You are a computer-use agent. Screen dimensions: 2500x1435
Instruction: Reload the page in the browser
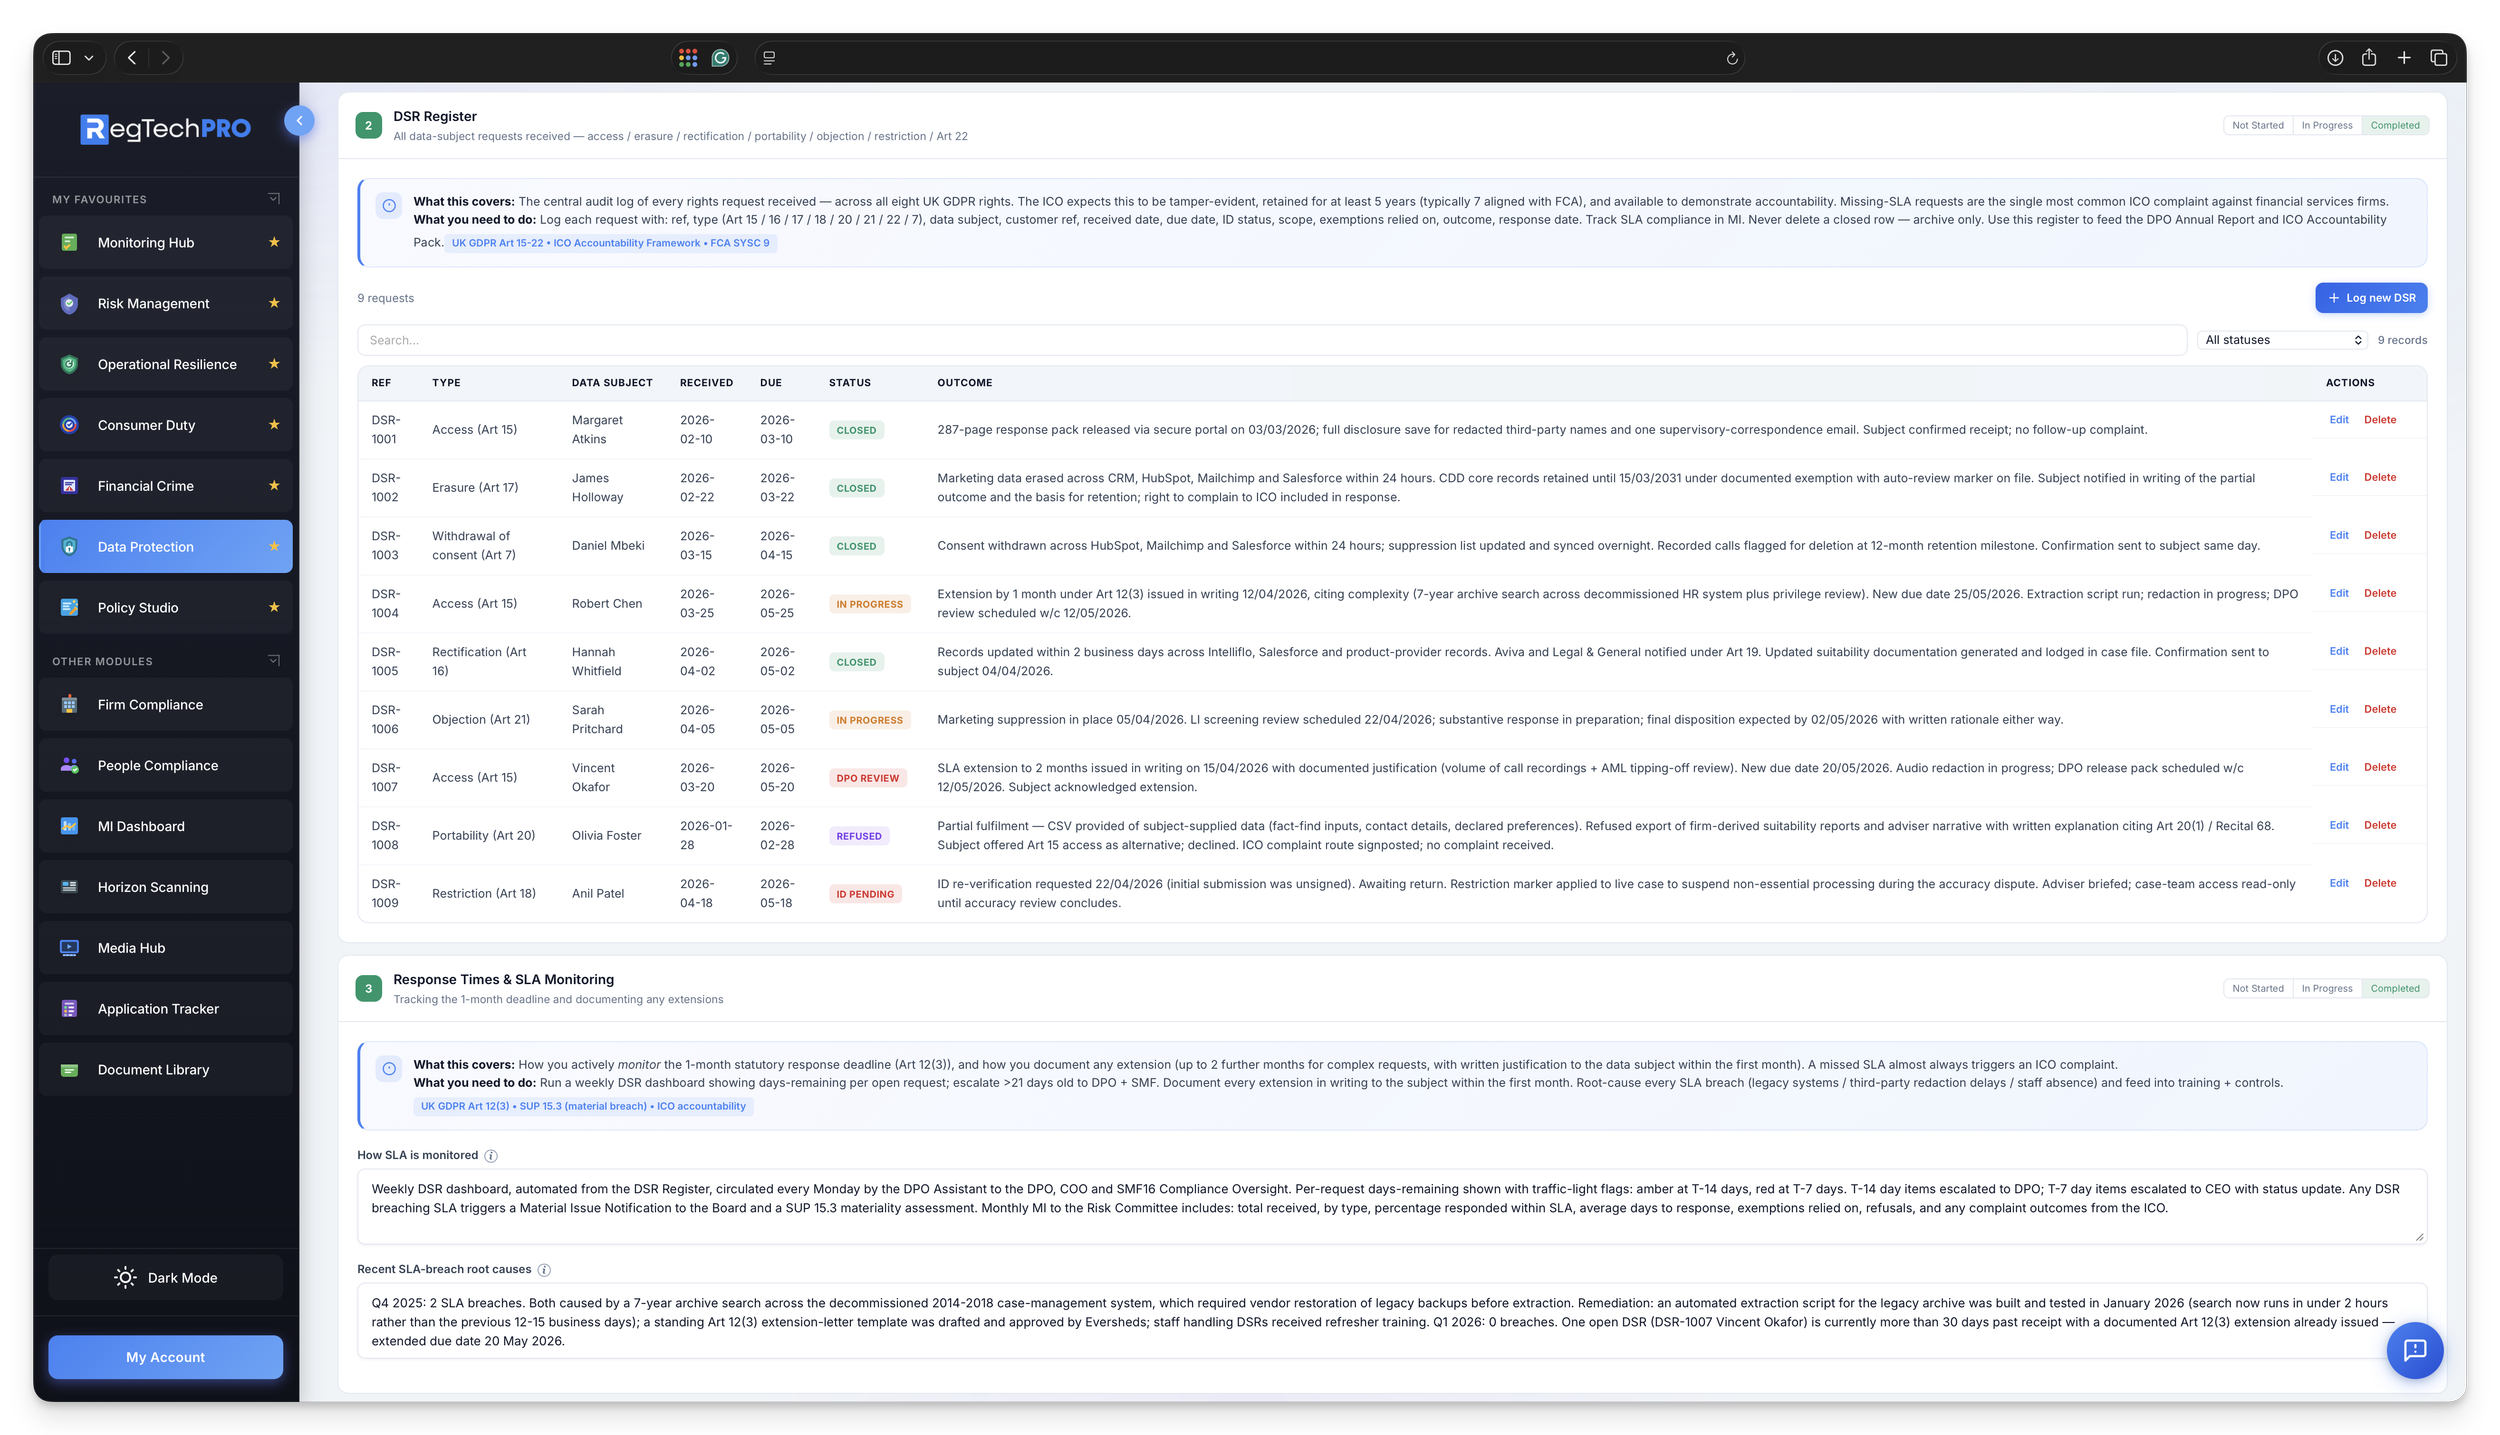1732,58
